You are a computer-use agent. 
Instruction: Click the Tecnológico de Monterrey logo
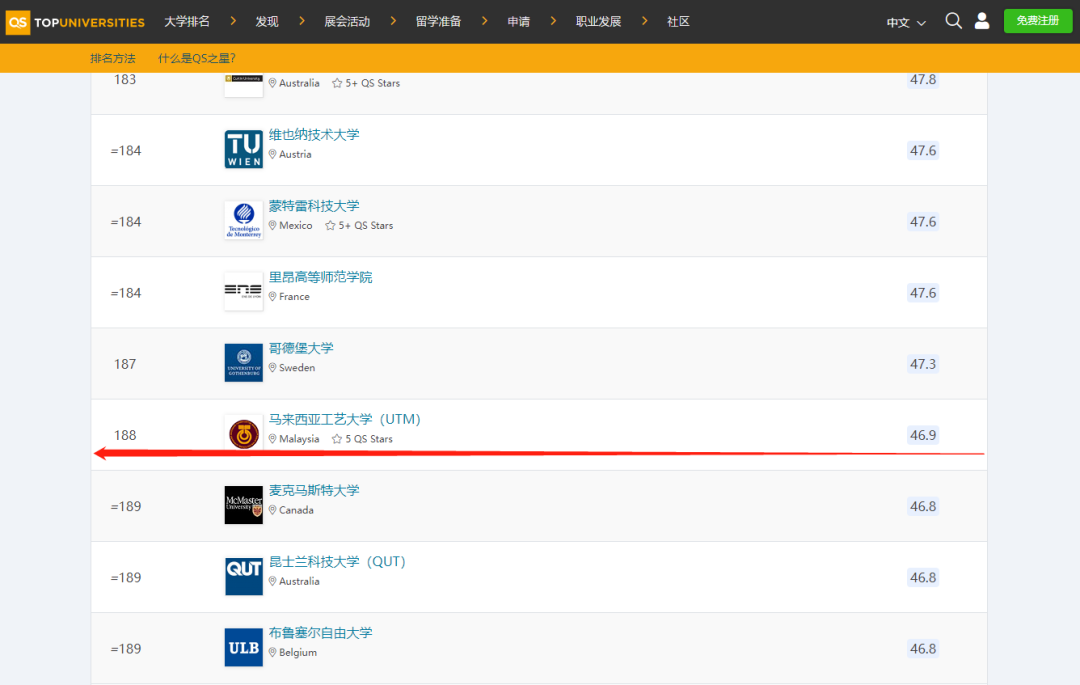(x=244, y=220)
